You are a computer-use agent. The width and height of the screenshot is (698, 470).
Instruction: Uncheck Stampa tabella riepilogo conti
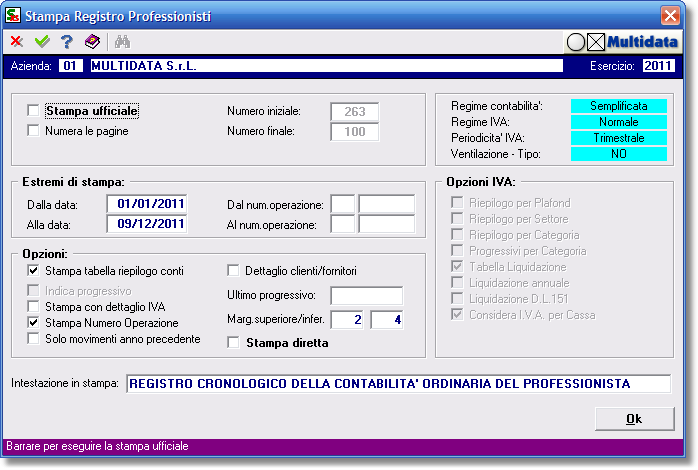point(33,270)
